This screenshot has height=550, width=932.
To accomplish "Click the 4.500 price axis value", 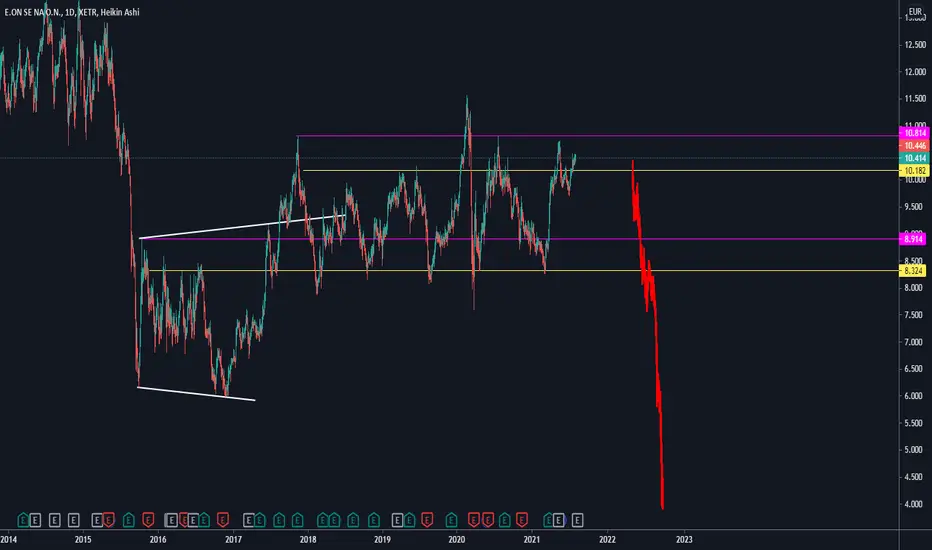I will [x=914, y=477].
